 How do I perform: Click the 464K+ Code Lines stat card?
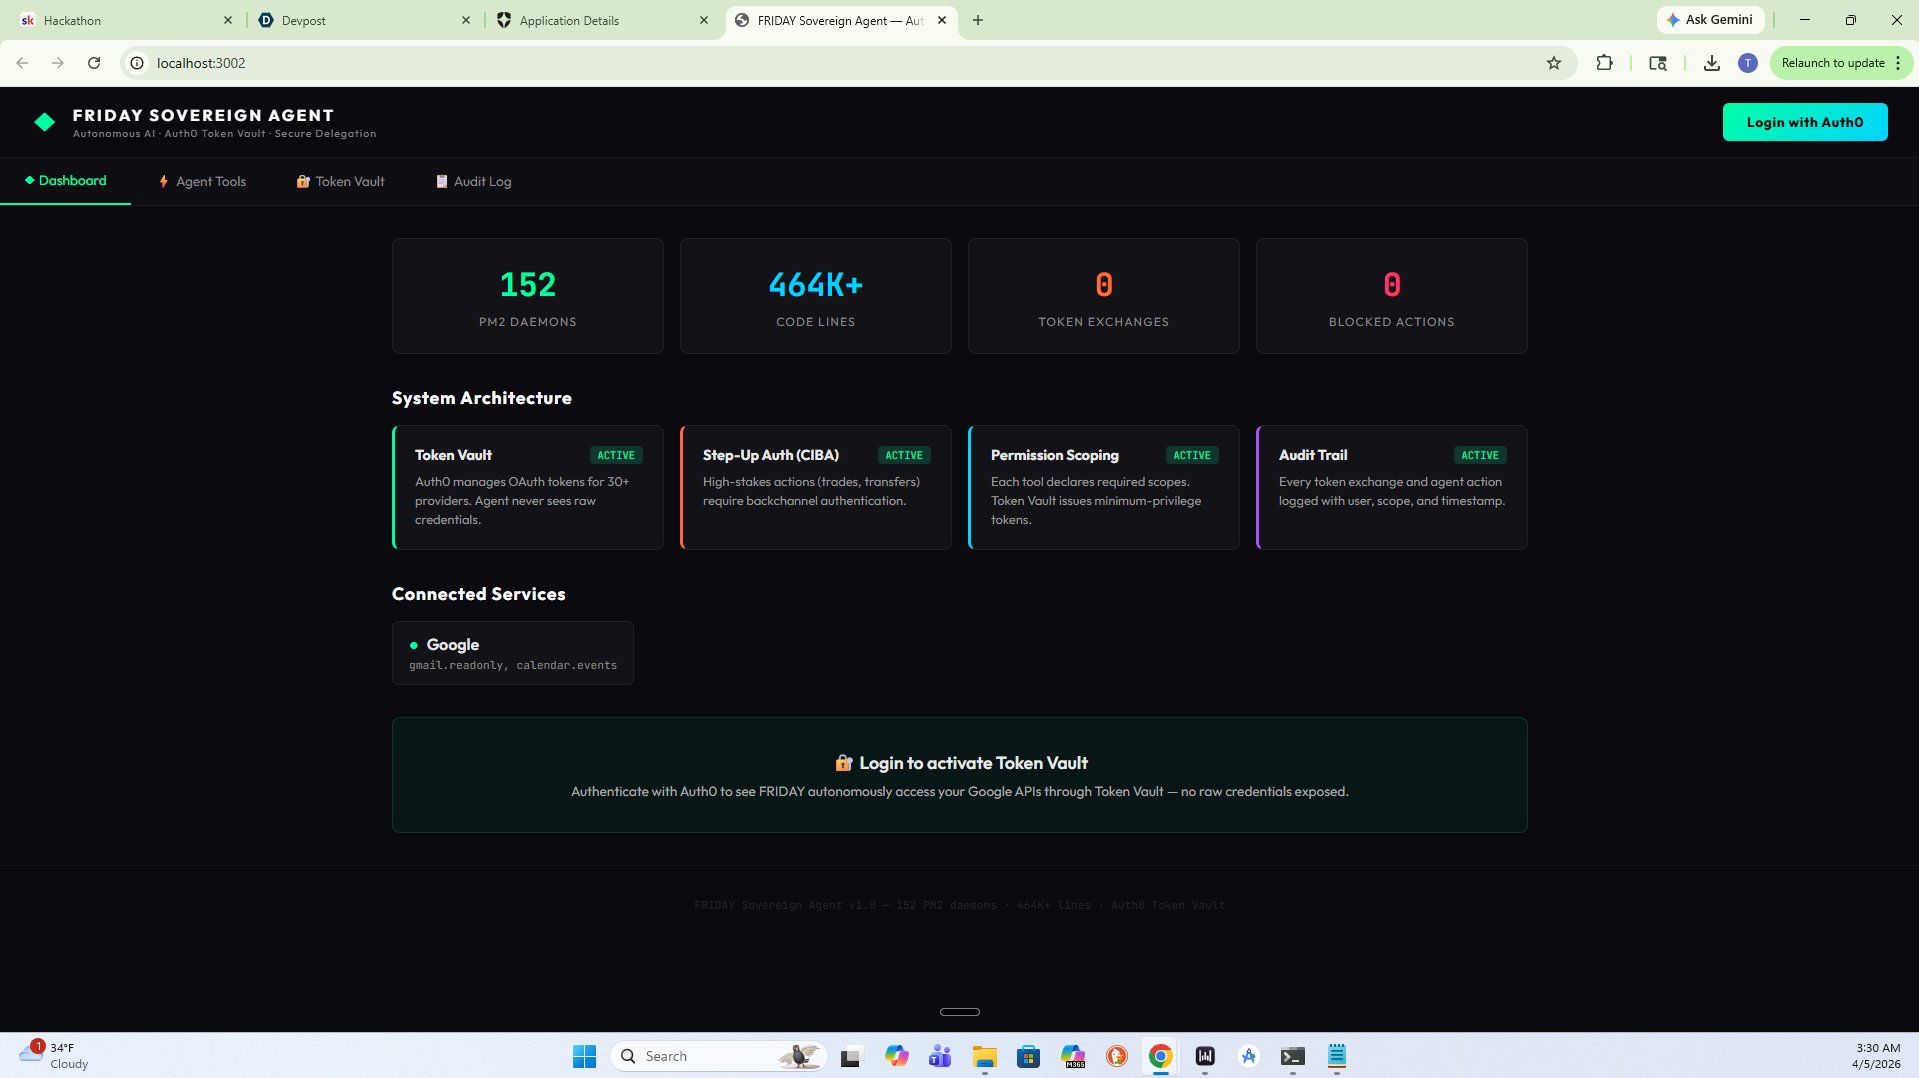coord(815,296)
